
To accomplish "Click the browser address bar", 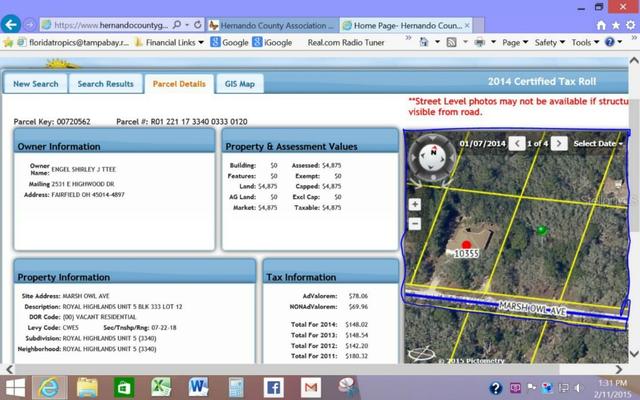I will [x=120, y=23].
